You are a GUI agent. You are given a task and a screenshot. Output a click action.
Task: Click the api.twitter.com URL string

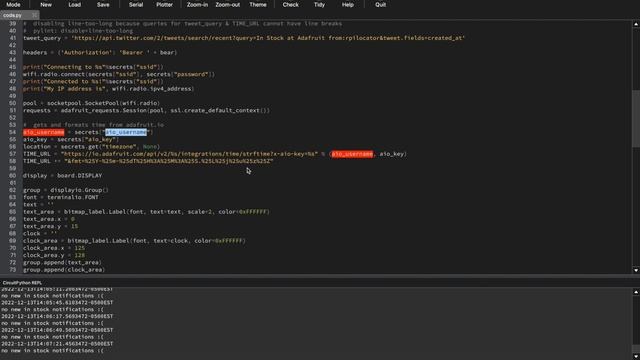[268, 38]
